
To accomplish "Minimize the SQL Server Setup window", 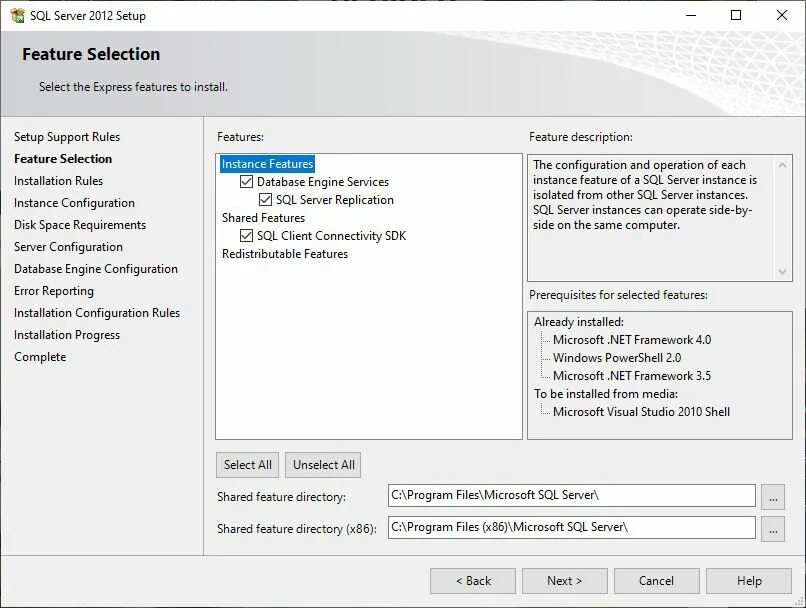I will point(691,15).
